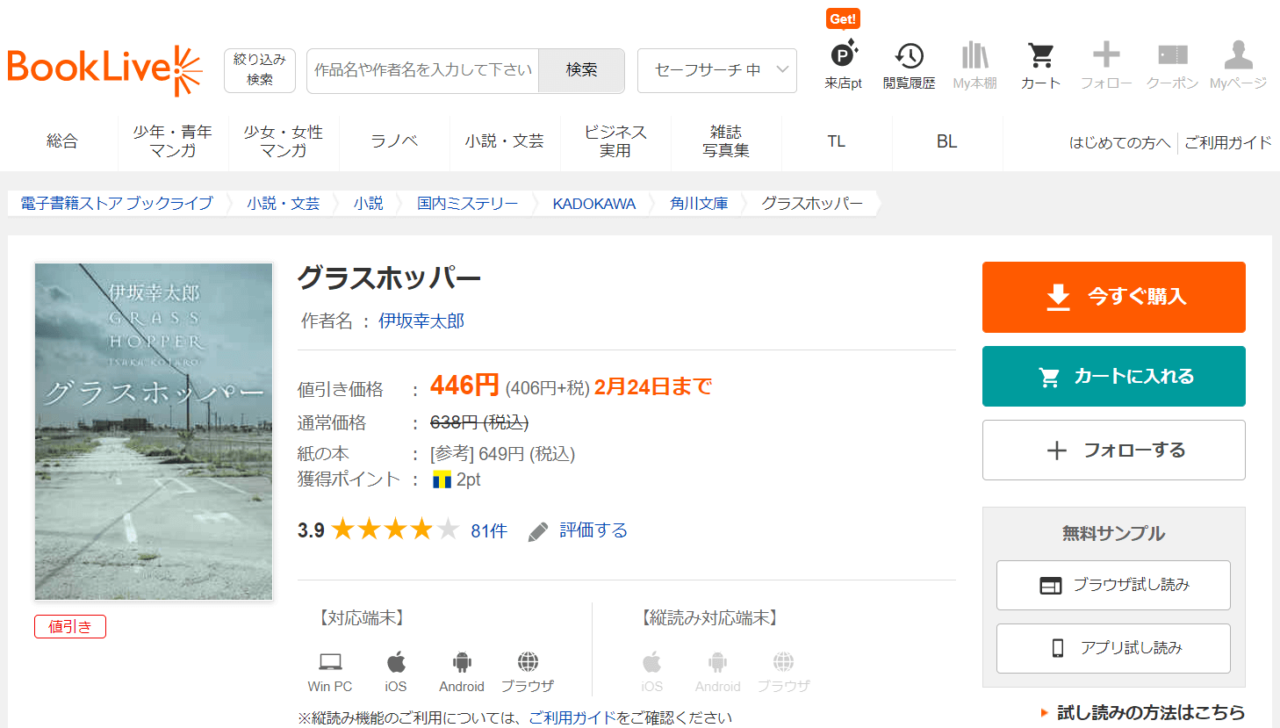Click the グラスホッパー book cover thumbnail
The width and height of the screenshot is (1280, 728).
(x=154, y=431)
